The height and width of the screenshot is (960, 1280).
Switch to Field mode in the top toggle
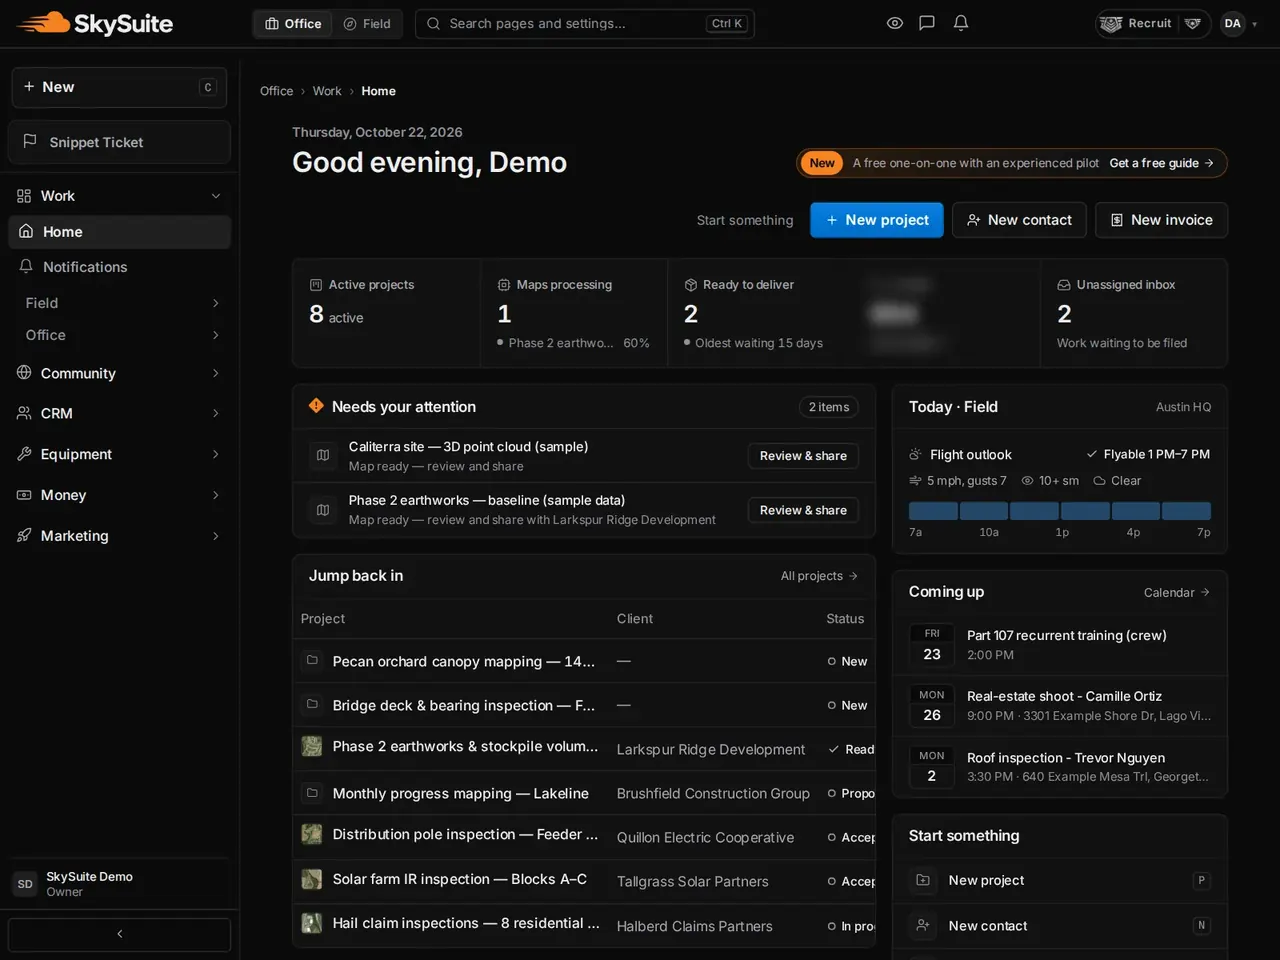[x=367, y=24]
